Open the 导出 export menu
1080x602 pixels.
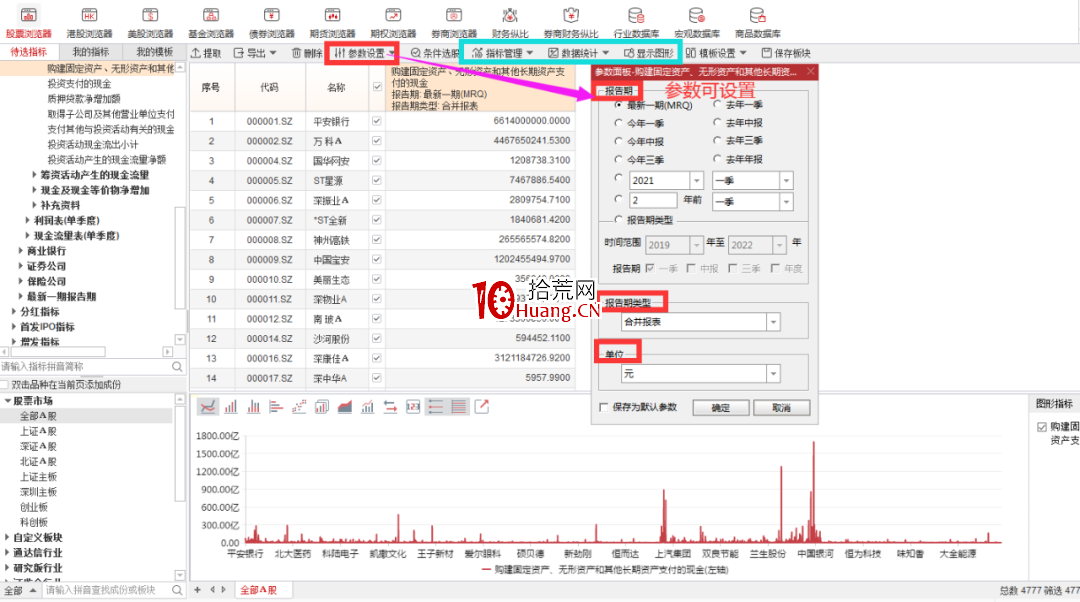pyautogui.click(x=255, y=53)
